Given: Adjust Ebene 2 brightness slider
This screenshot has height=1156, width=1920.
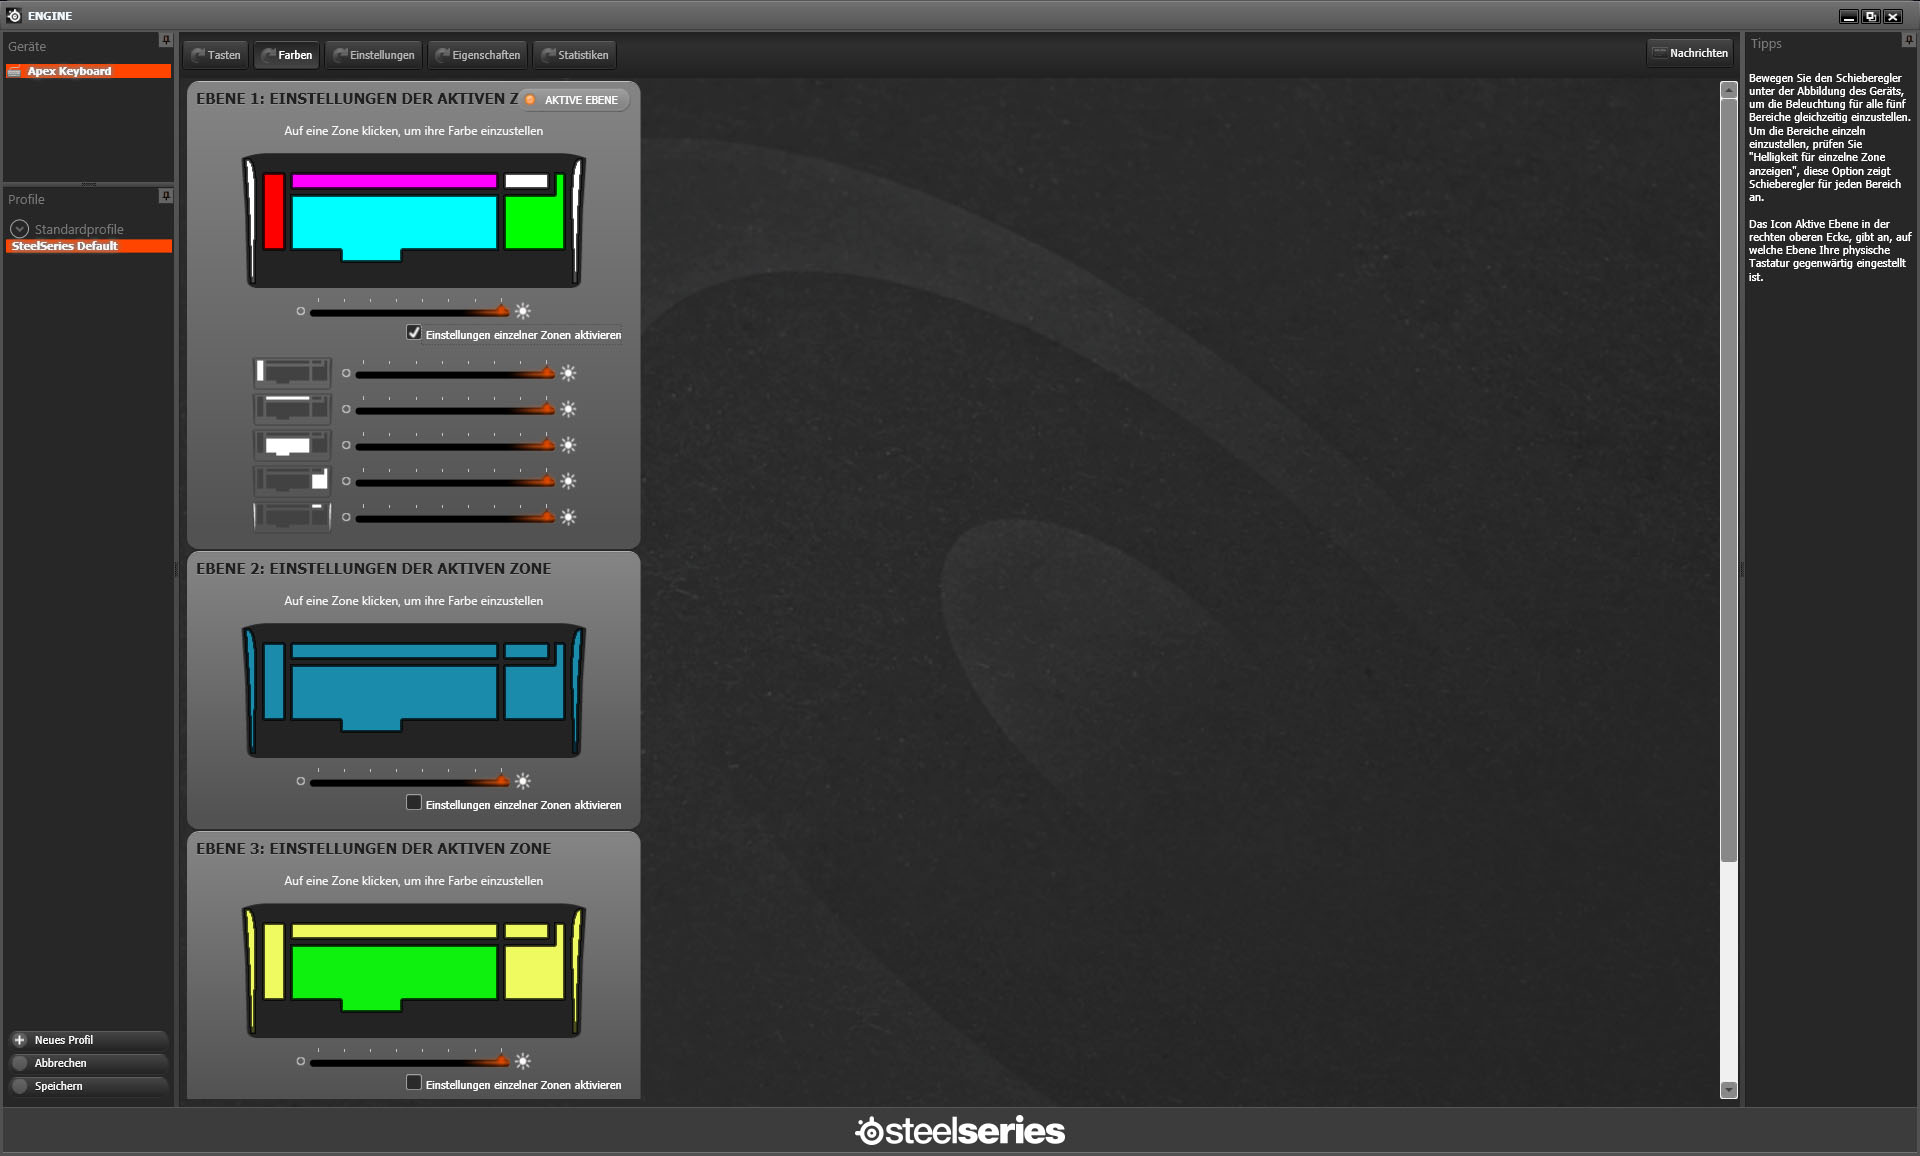Looking at the screenshot, I should click(410, 781).
